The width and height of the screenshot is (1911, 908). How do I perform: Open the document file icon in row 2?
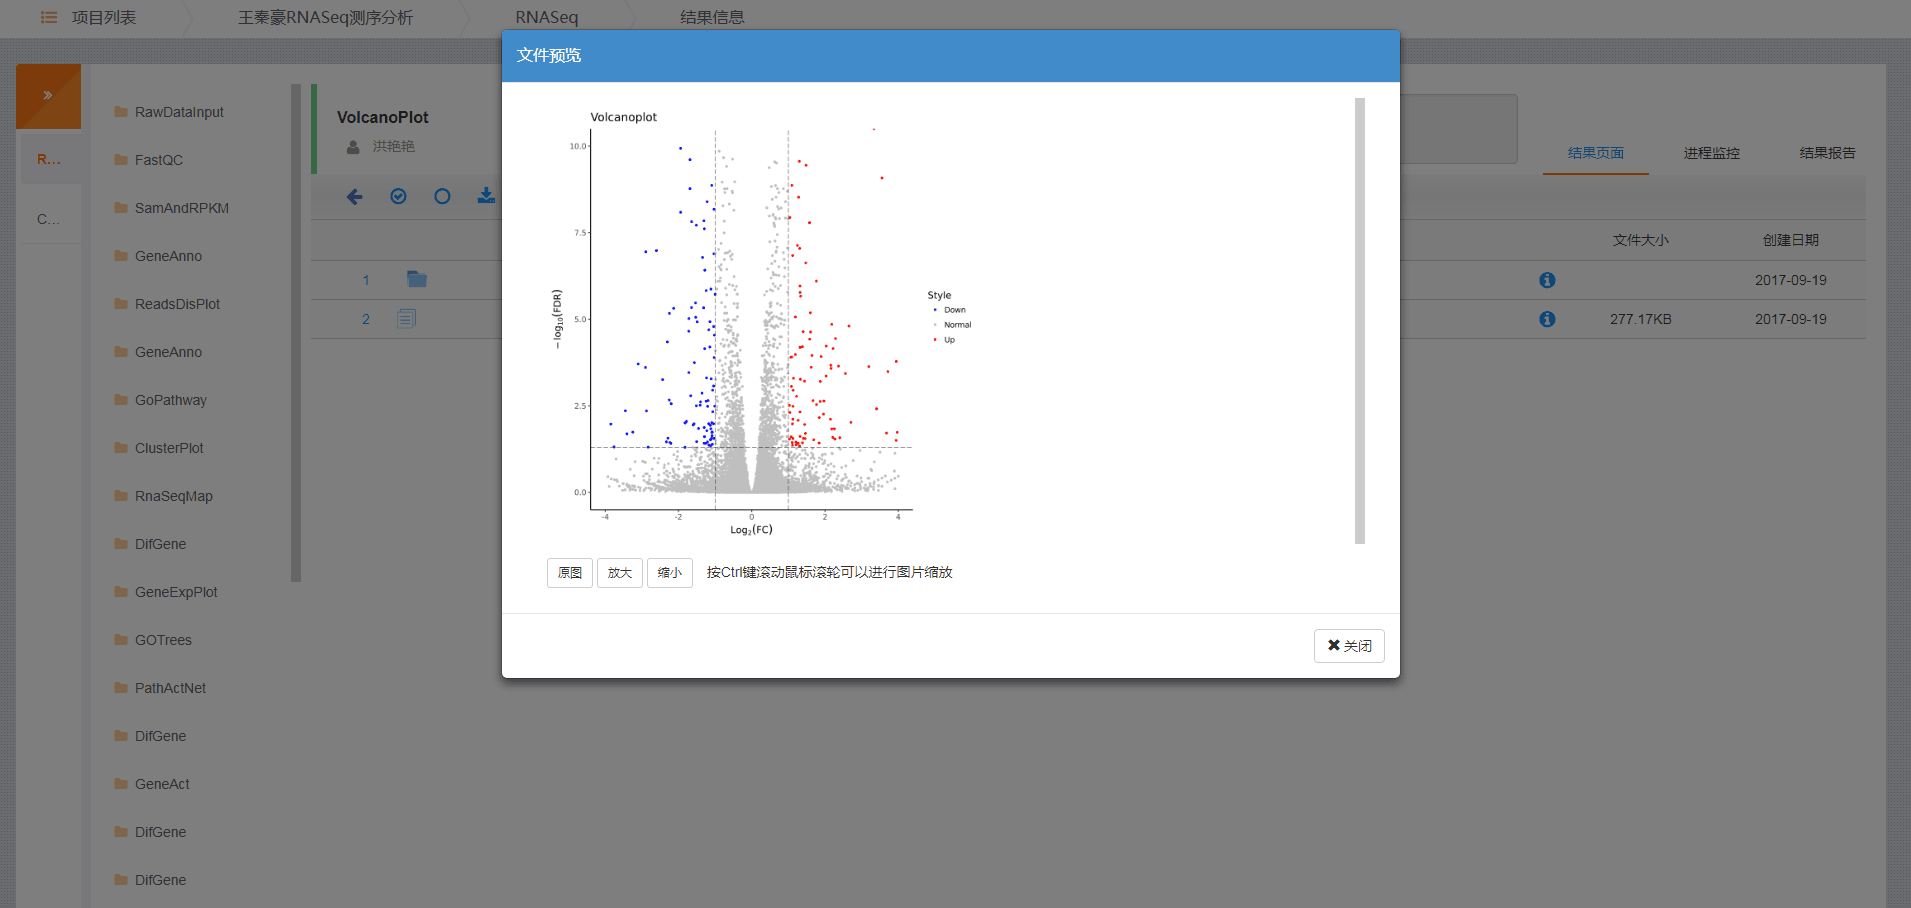click(x=406, y=319)
